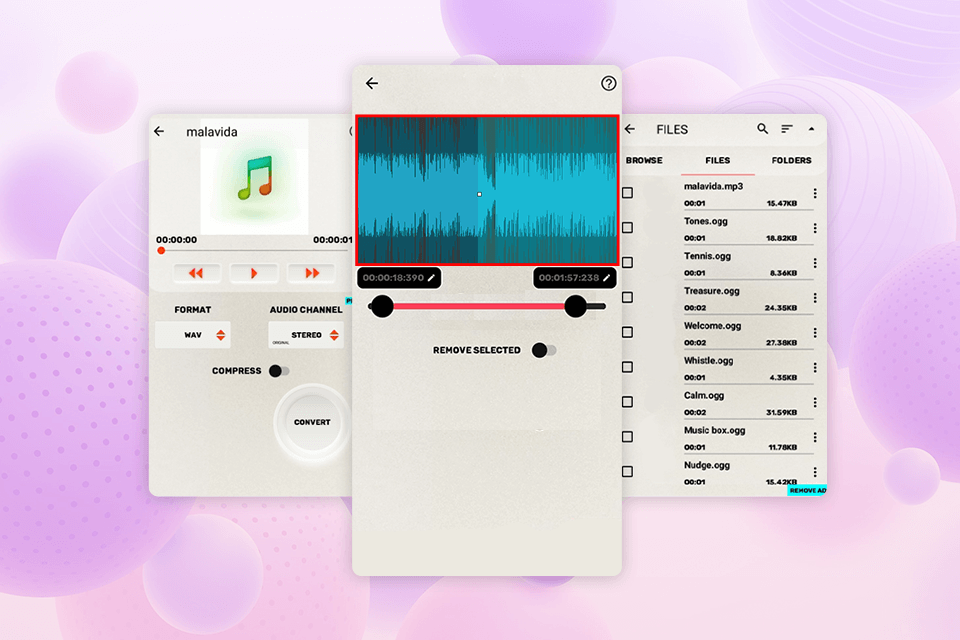Edit the end time 00:01:57:238

coord(575,277)
